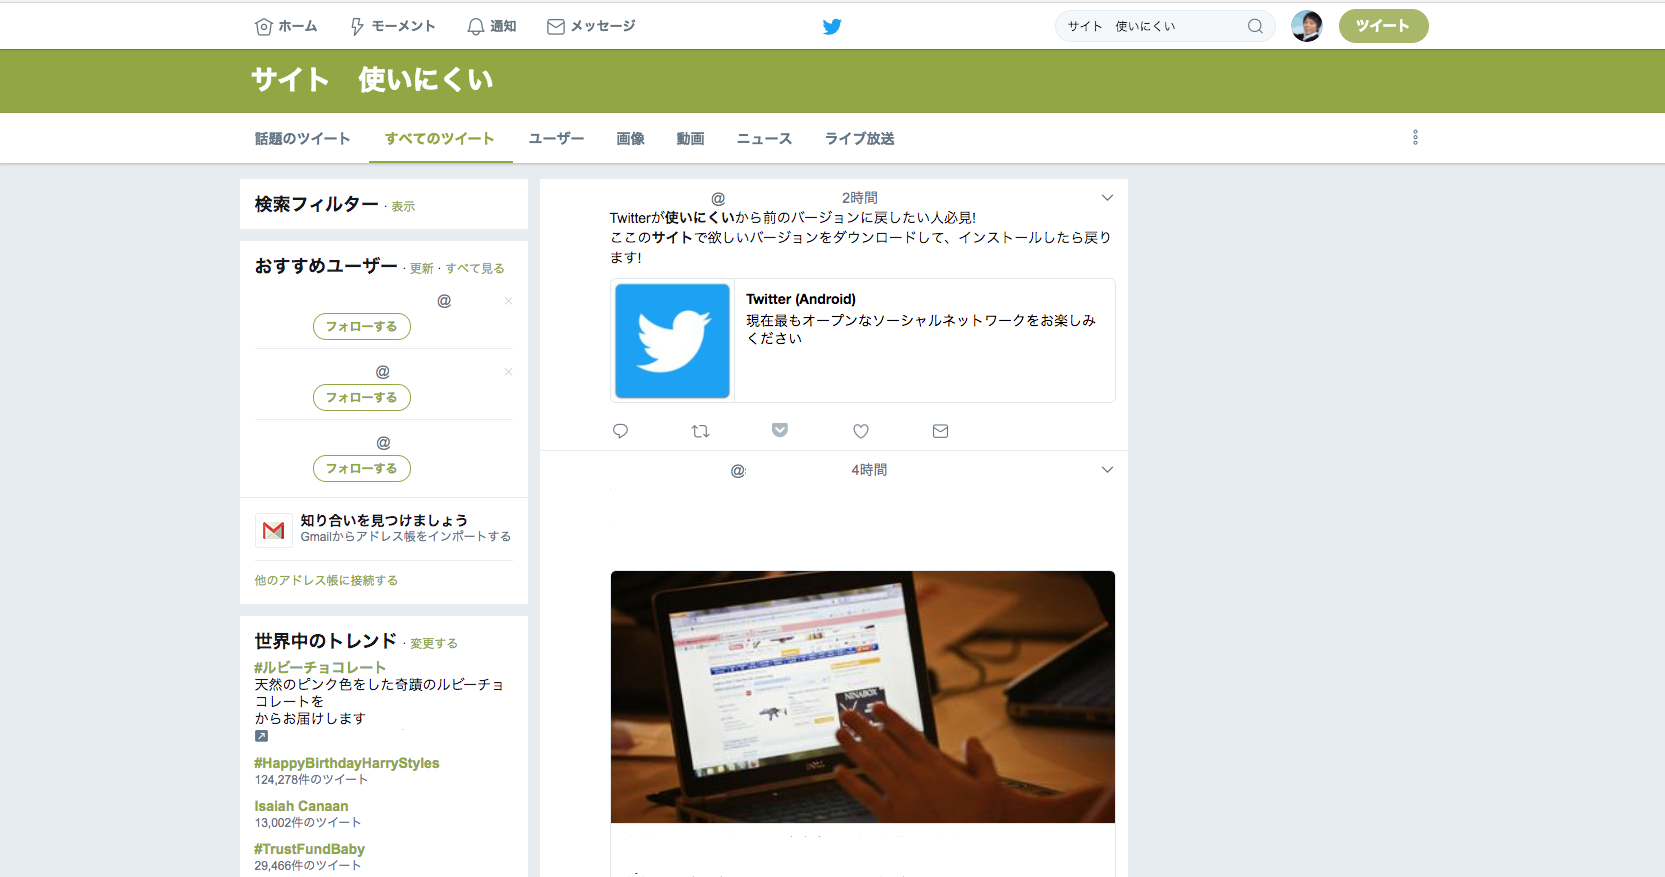
Task: Dismiss the first suggested user
Action: [x=508, y=301]
